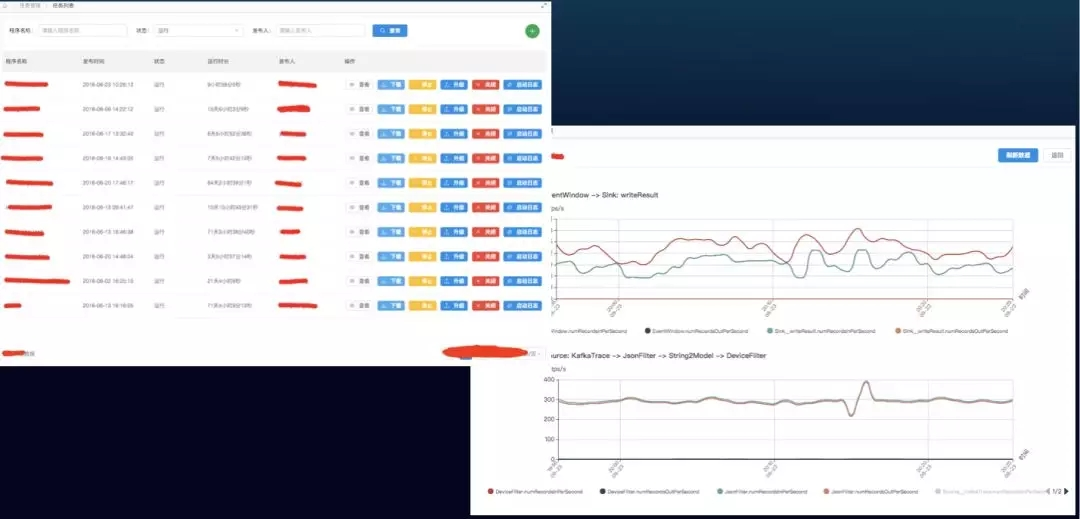Click the program name input field

83,30
